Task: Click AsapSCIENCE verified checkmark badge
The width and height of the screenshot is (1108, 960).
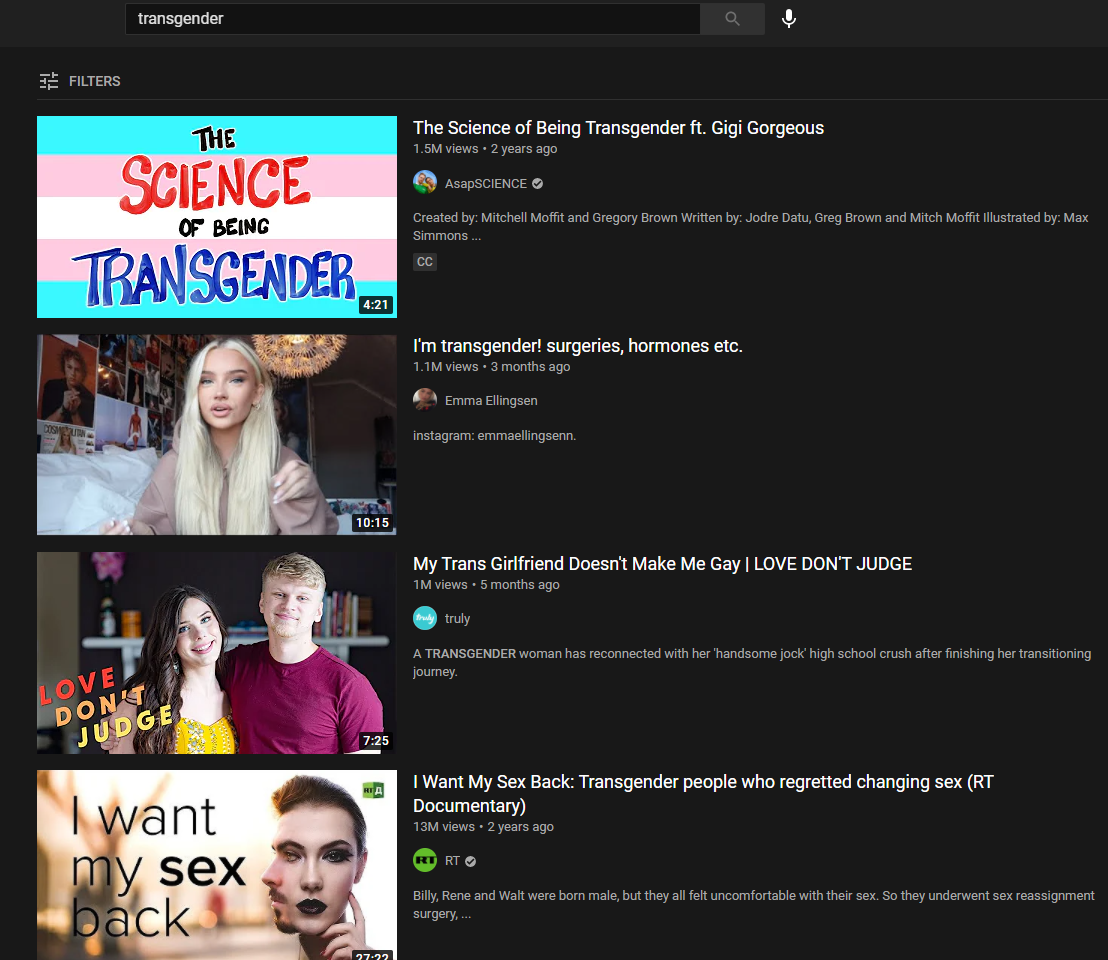Action: click(538, 184)
